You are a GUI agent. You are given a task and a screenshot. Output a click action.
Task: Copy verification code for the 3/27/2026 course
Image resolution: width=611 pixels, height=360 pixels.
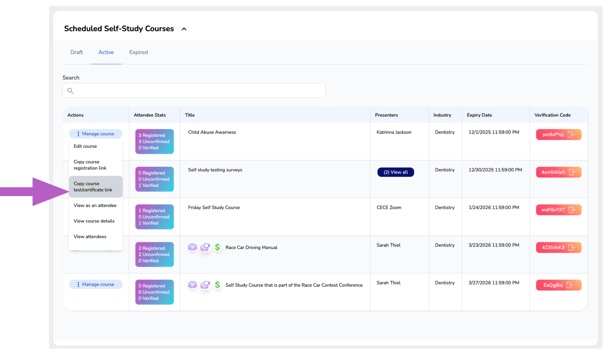pos(558,285)
